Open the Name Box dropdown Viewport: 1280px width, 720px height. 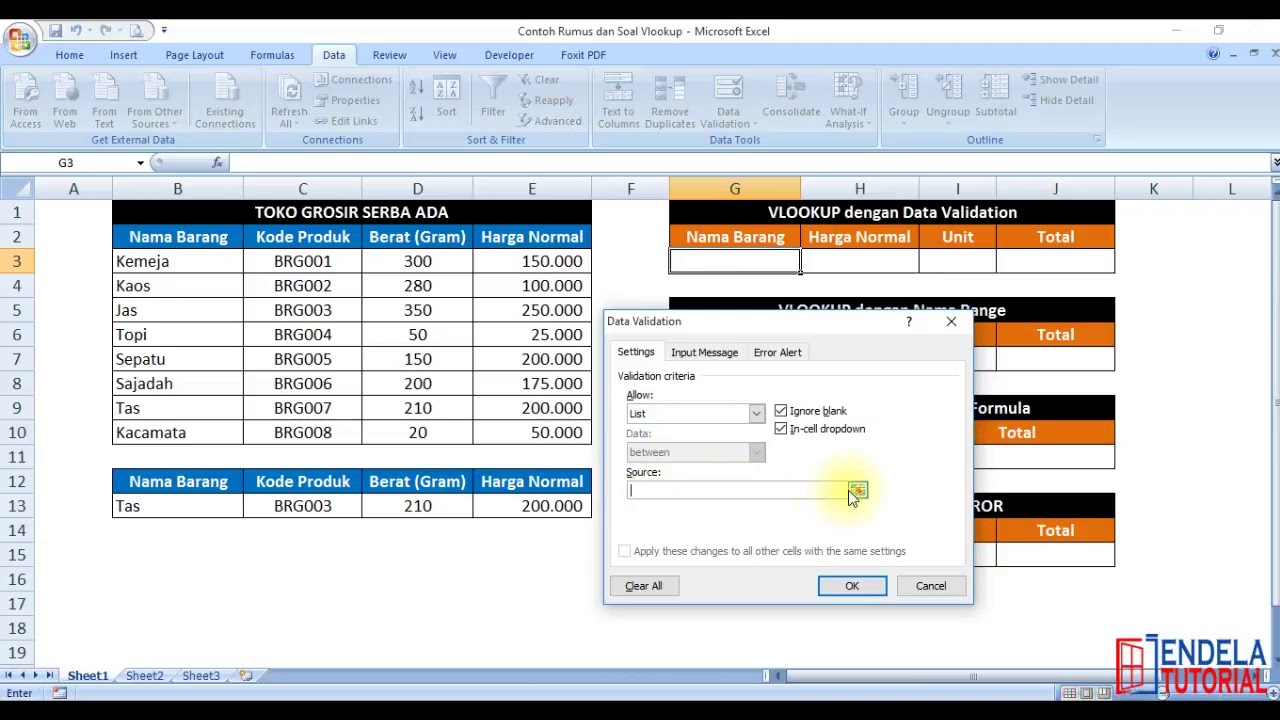point(140,163)
